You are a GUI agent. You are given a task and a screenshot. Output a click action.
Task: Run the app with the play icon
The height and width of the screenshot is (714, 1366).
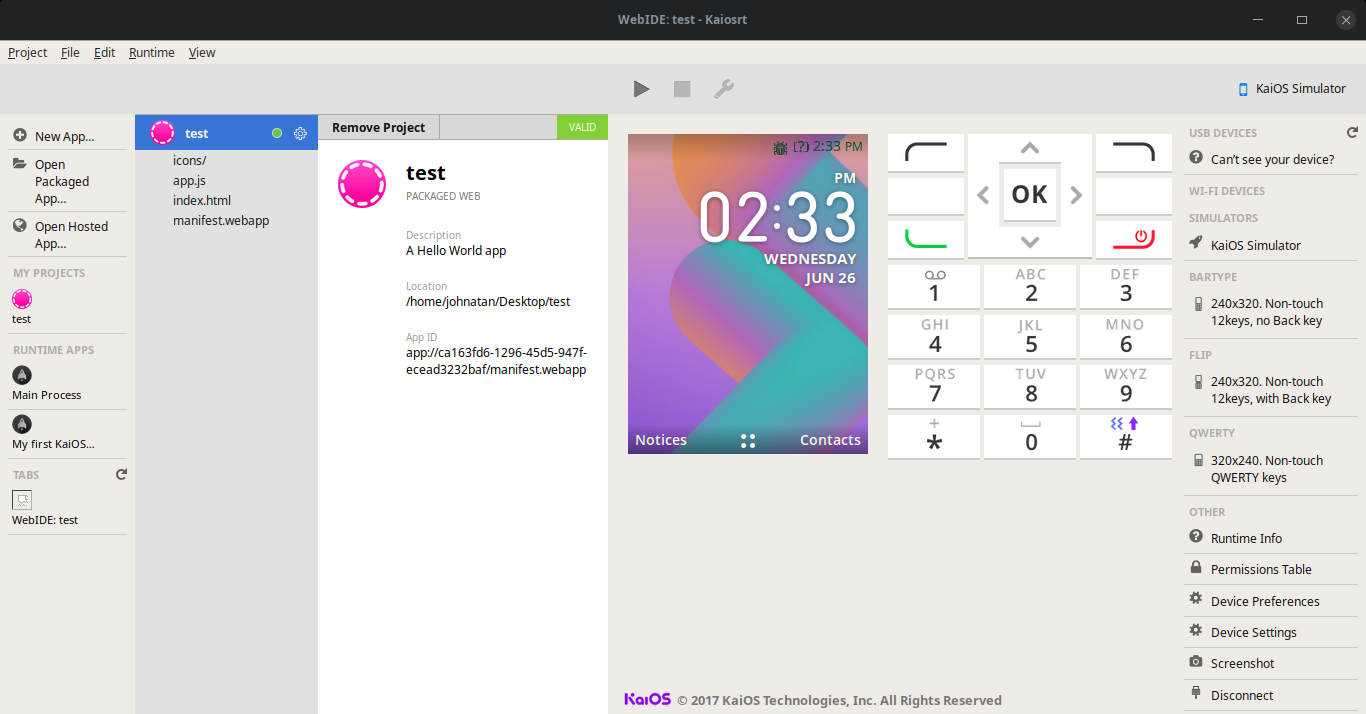641,89
